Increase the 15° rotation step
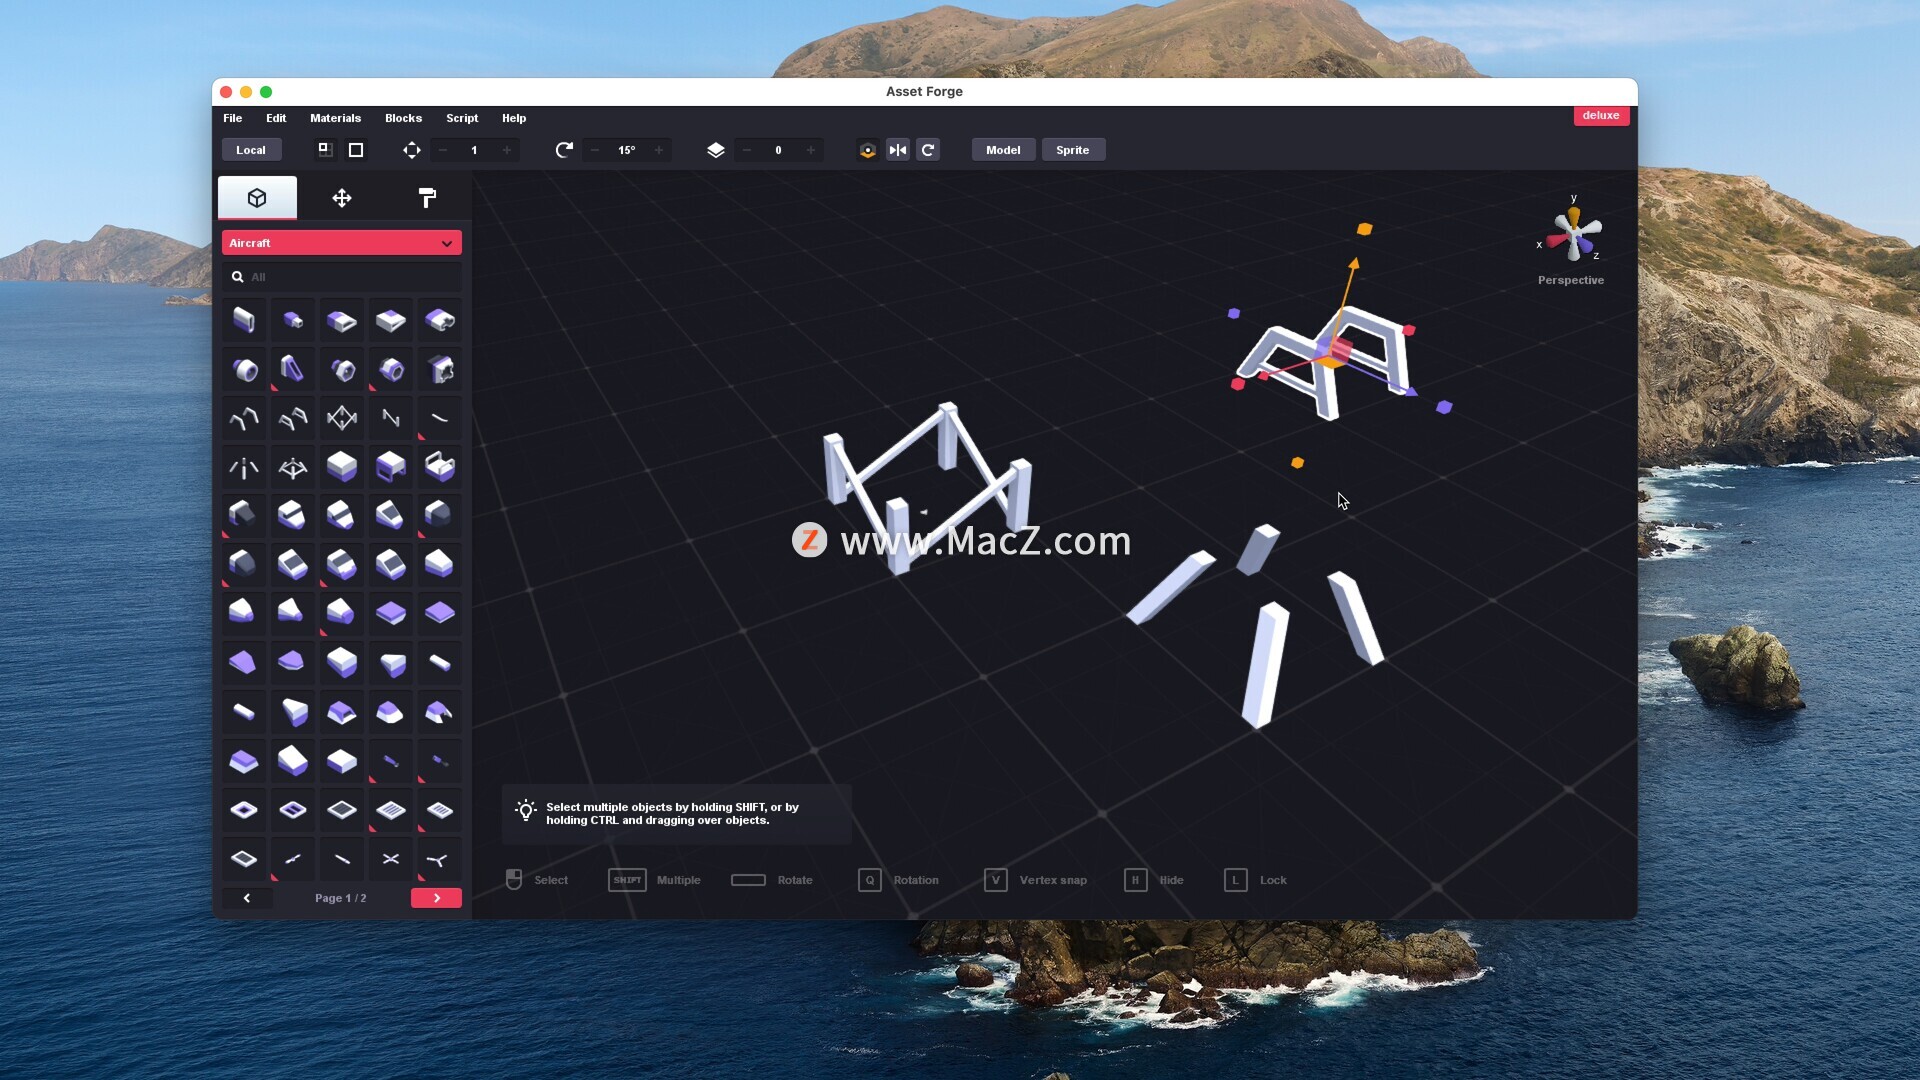The width and height of the screenshot is (1920, 1080). click(x=659, y=150)
